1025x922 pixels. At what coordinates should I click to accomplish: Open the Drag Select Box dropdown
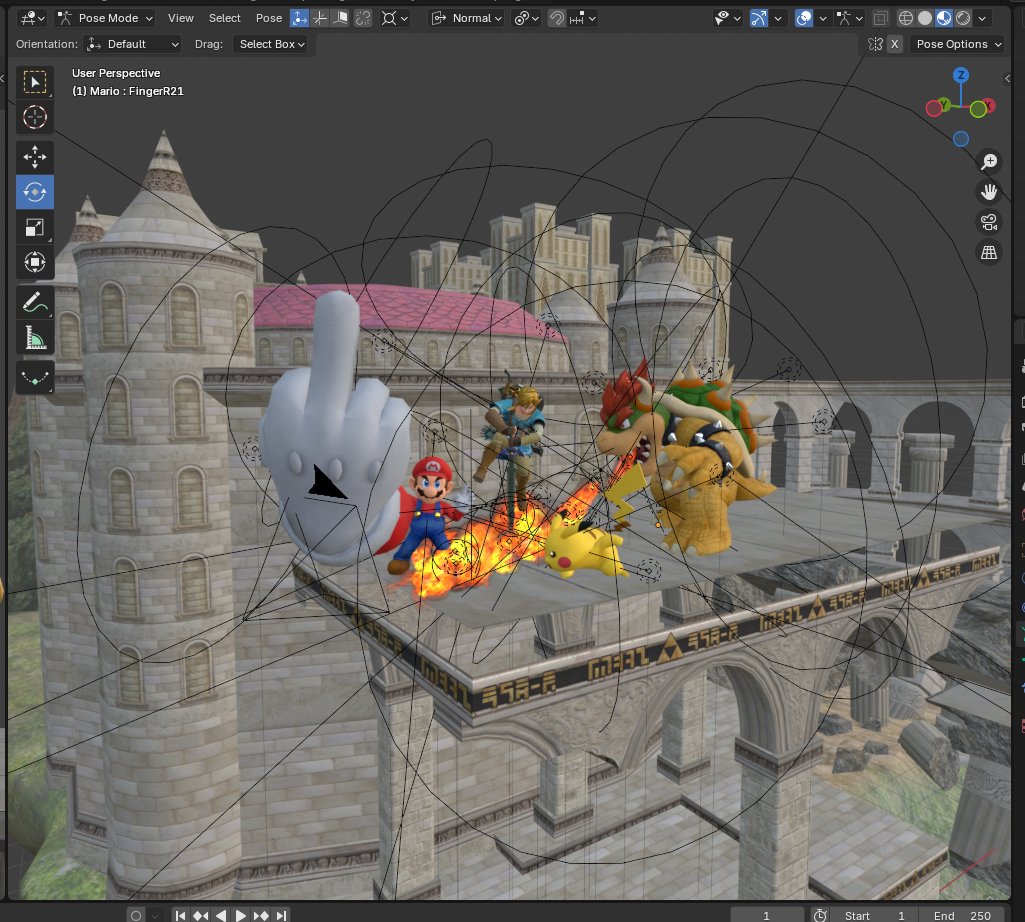coord(271,44)
